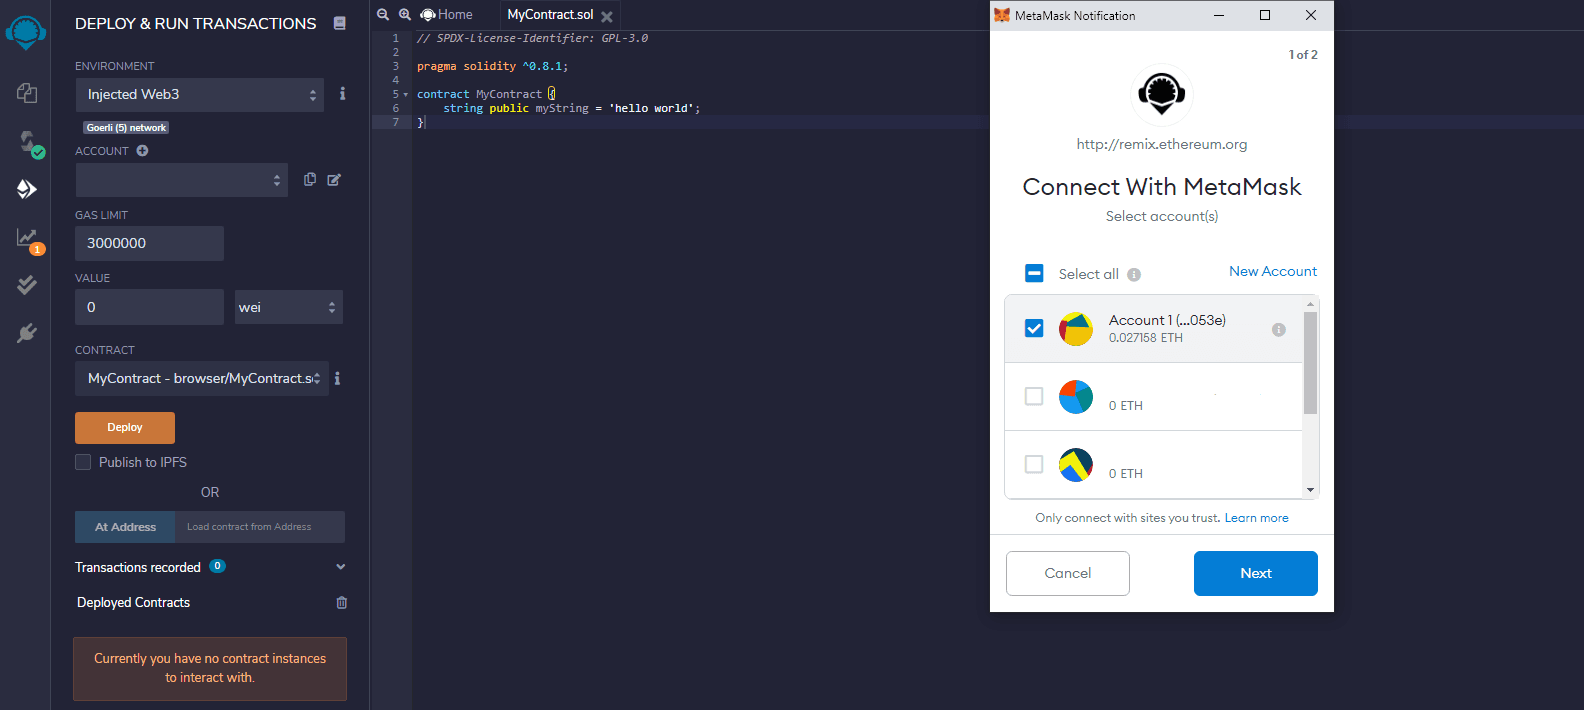Expand the Transactions recorded section
The height and width of the screenshot is (710, 1584).
click(341, 567)
